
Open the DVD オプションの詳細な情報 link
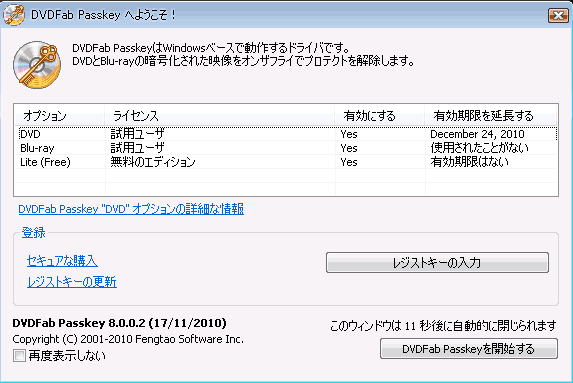(x=131, y=209)
